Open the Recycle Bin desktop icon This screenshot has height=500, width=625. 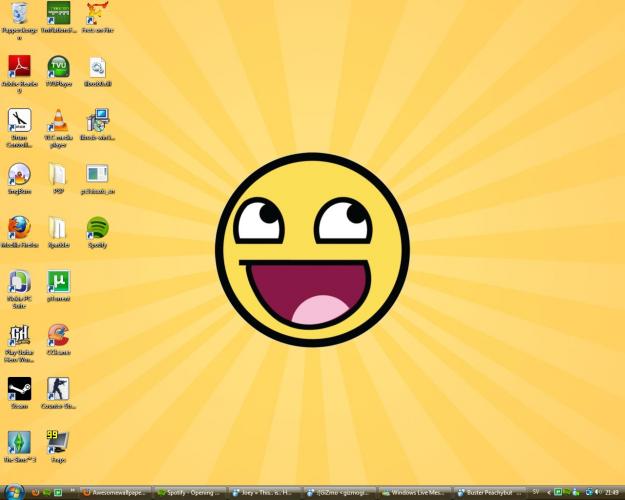coord(19,14)
